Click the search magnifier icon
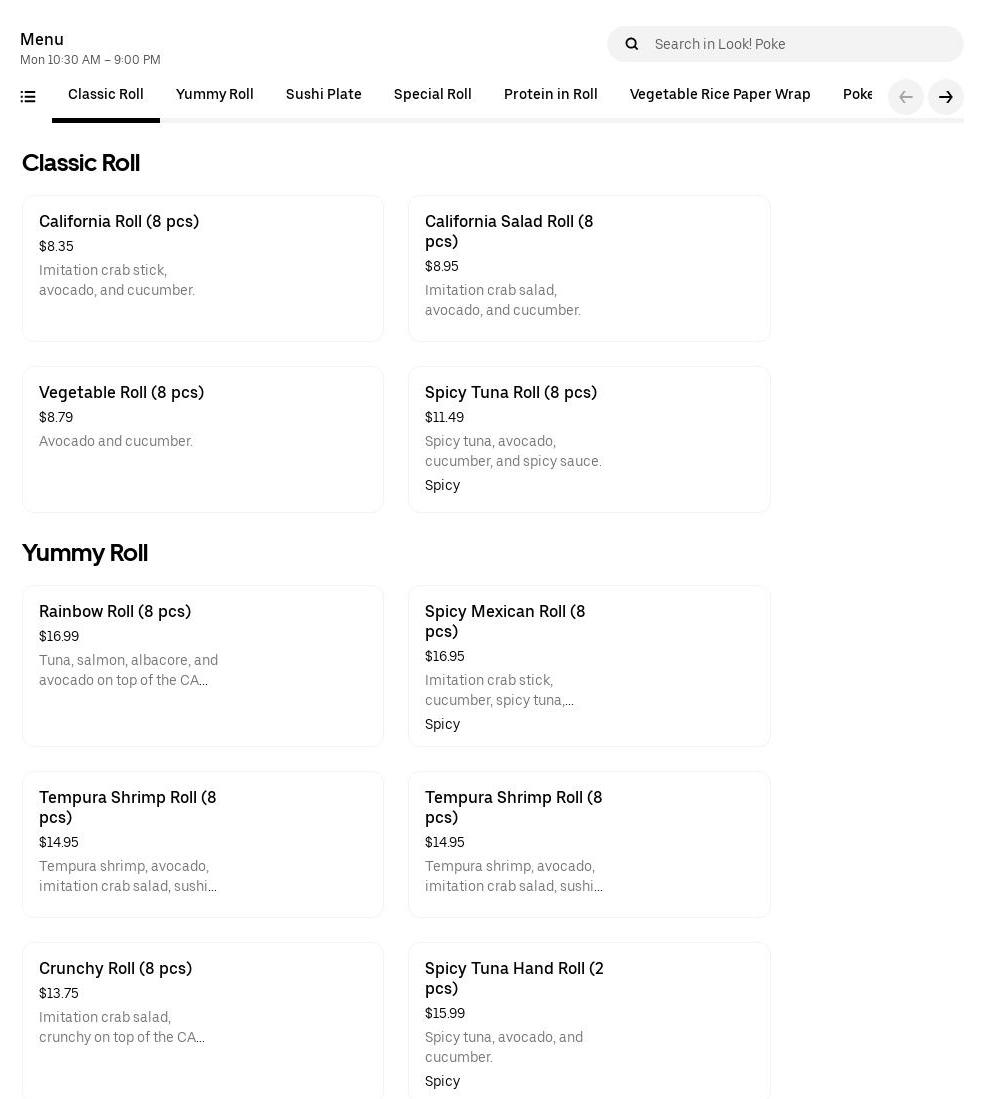The width and height of the screenshot is (984, 1099). (631, 44)
